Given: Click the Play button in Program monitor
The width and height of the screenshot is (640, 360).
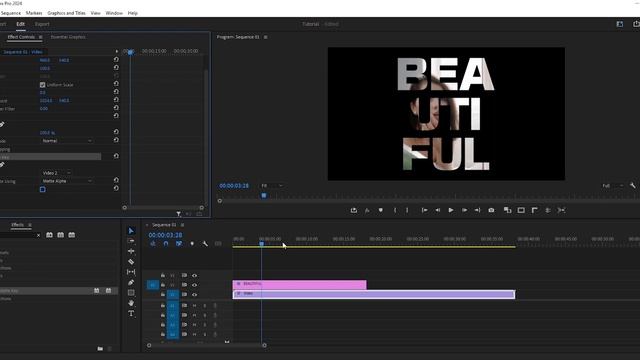Looking at the screenshot, I should 451,210.
